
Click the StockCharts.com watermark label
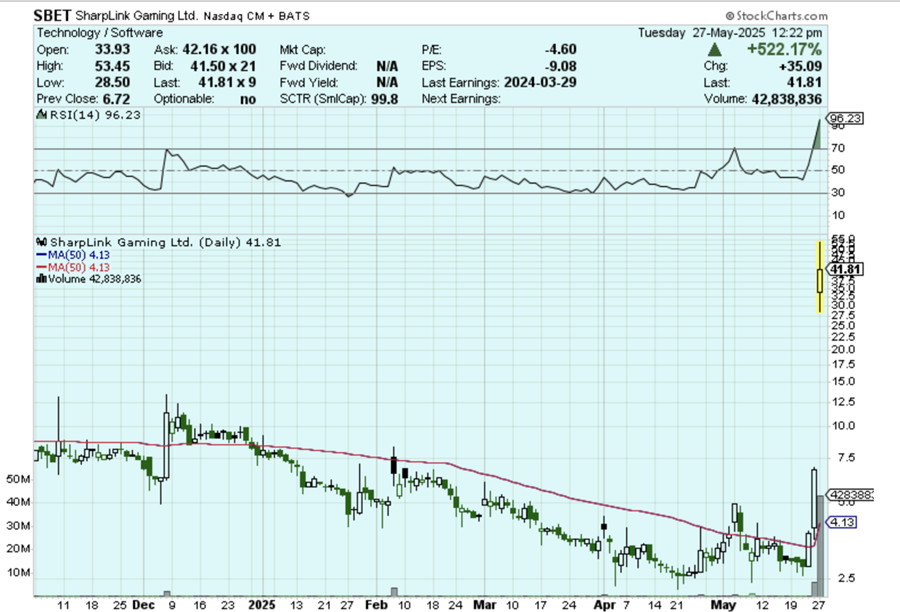[776, 16]
